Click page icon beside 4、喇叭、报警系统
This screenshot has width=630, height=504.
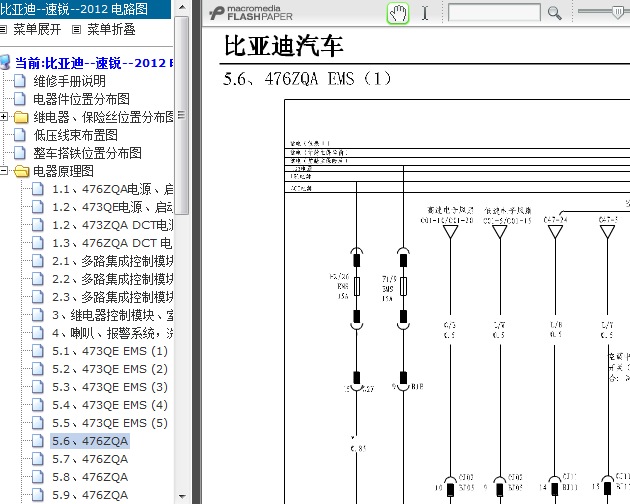[38, 333]
